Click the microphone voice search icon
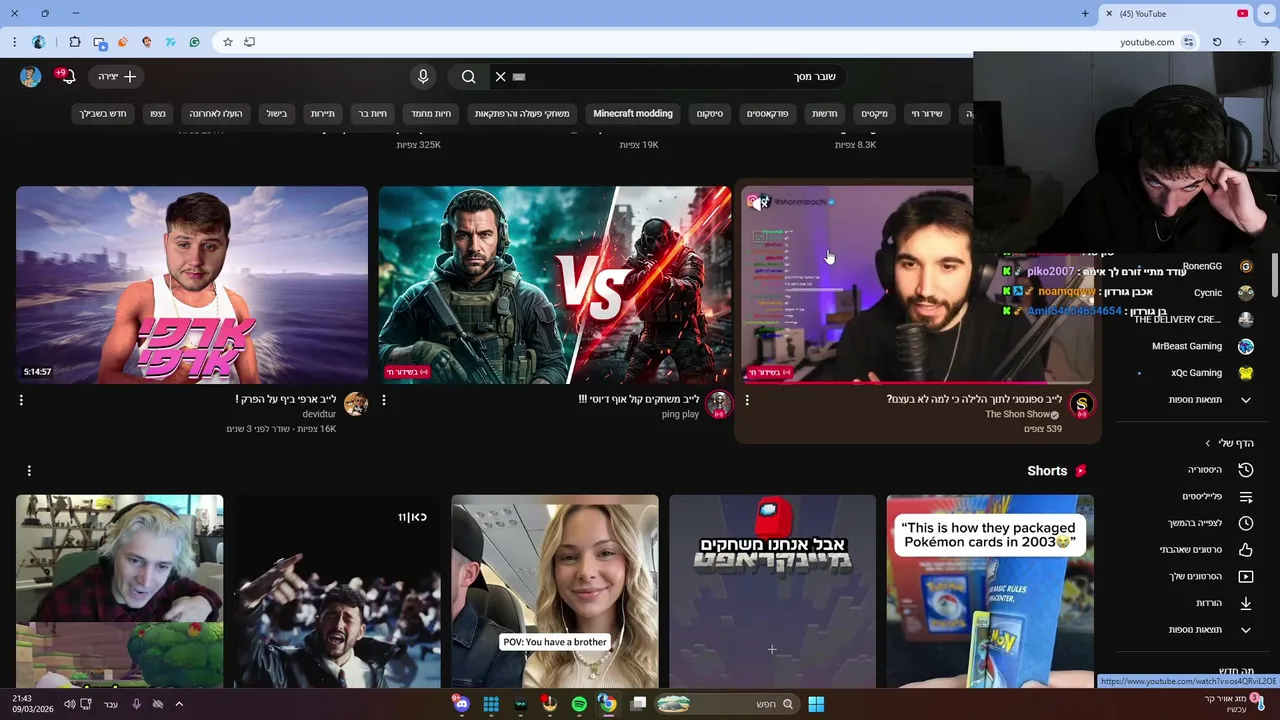1280x720 pixels. click(423, 77)
